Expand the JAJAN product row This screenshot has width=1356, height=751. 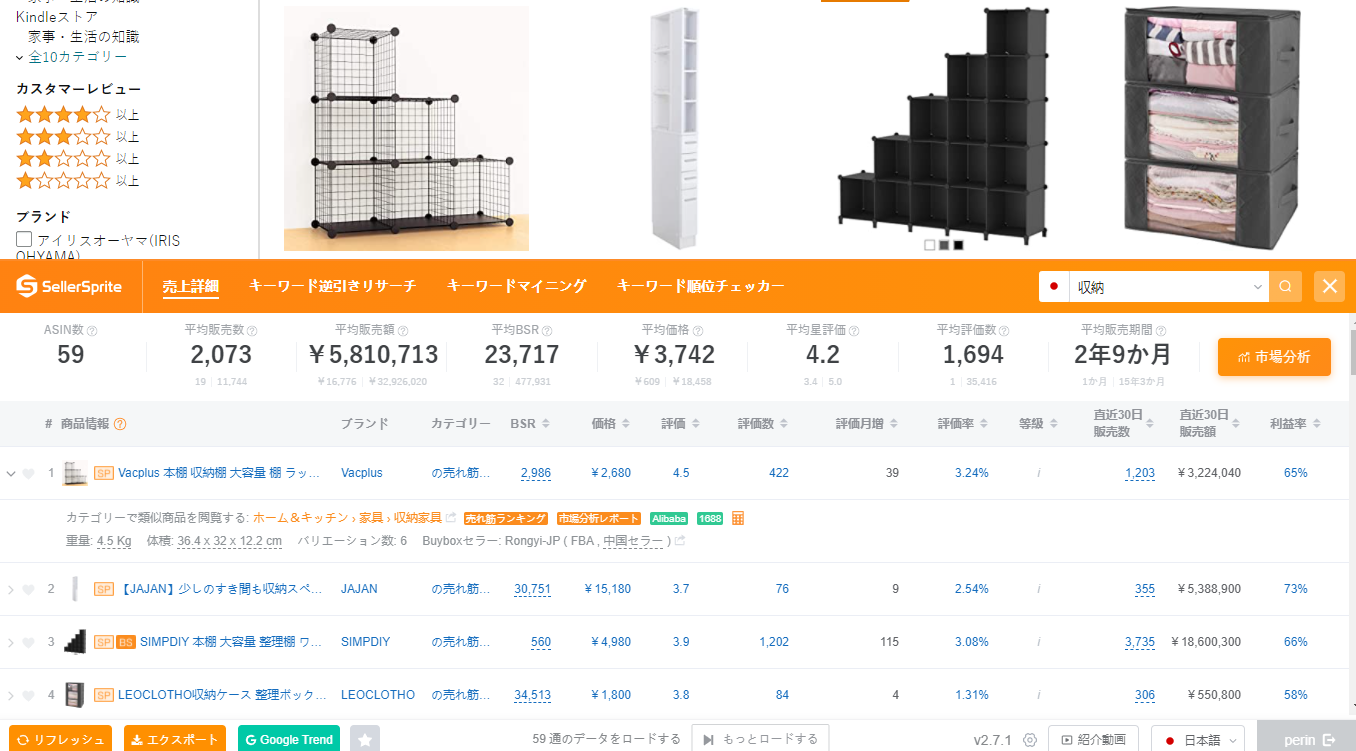[11, 590]
